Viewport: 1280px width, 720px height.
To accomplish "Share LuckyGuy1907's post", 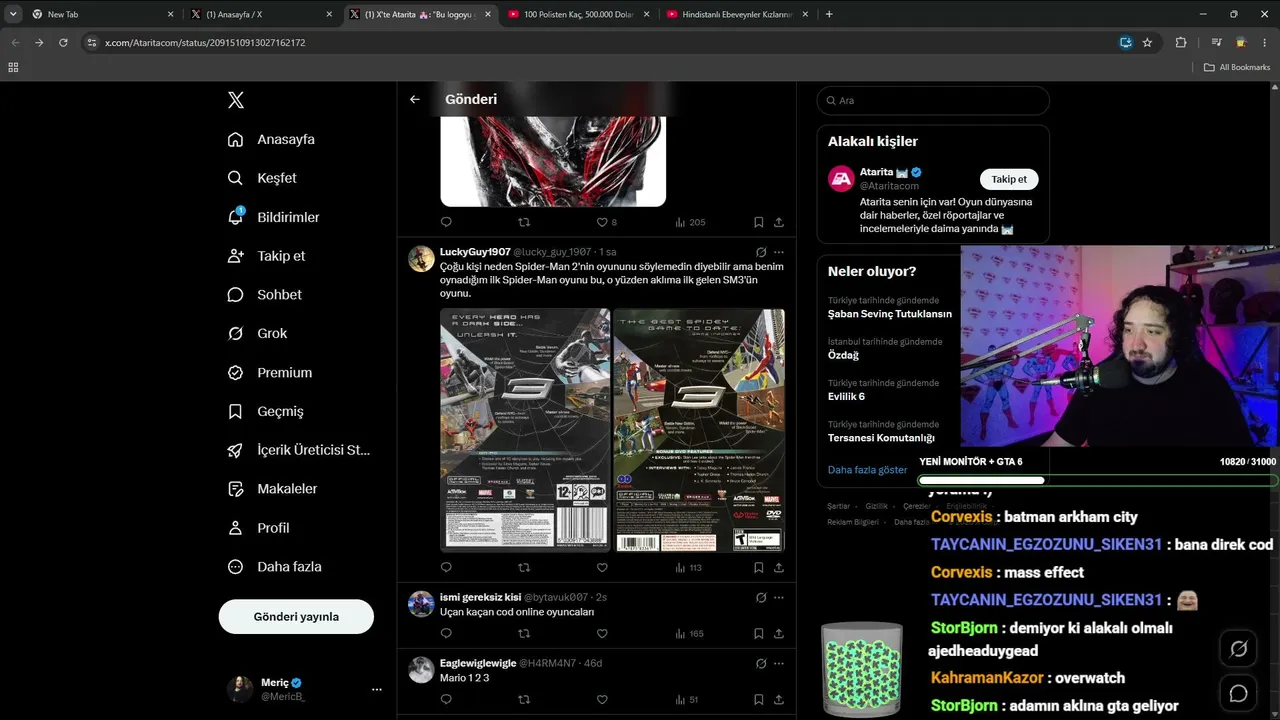I will pyautogui.click(x=779, y=567).
